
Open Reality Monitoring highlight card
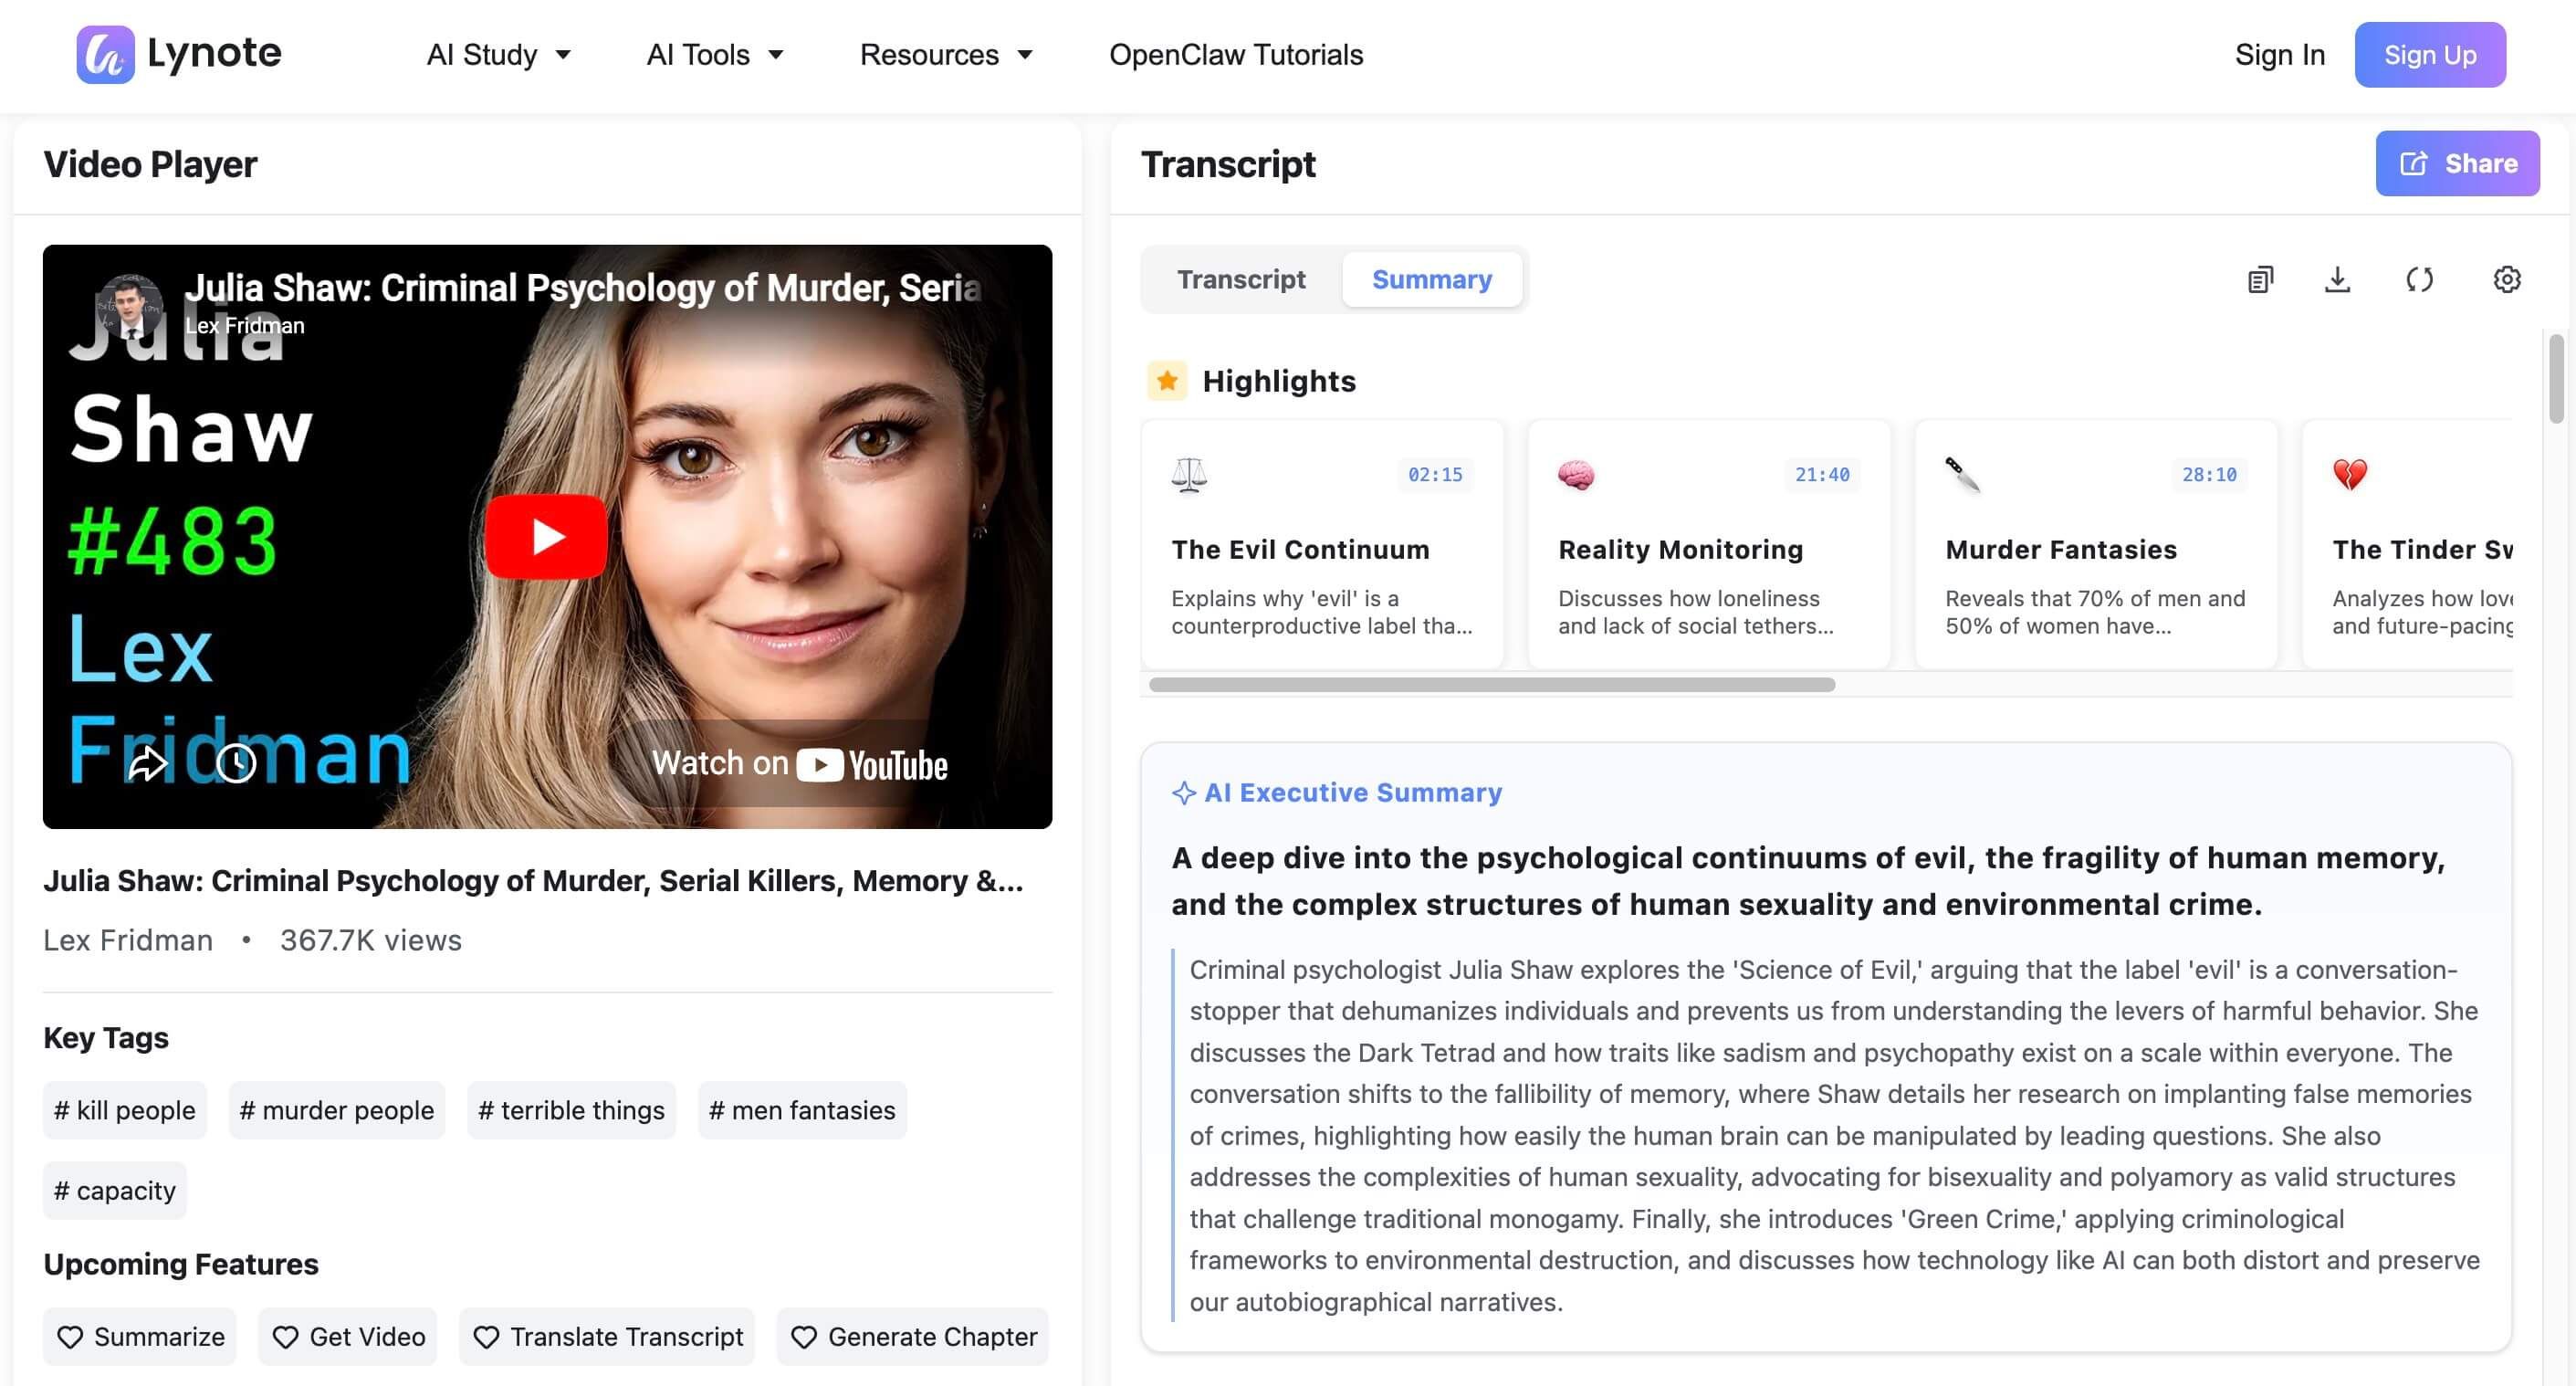click(1709, 545)
